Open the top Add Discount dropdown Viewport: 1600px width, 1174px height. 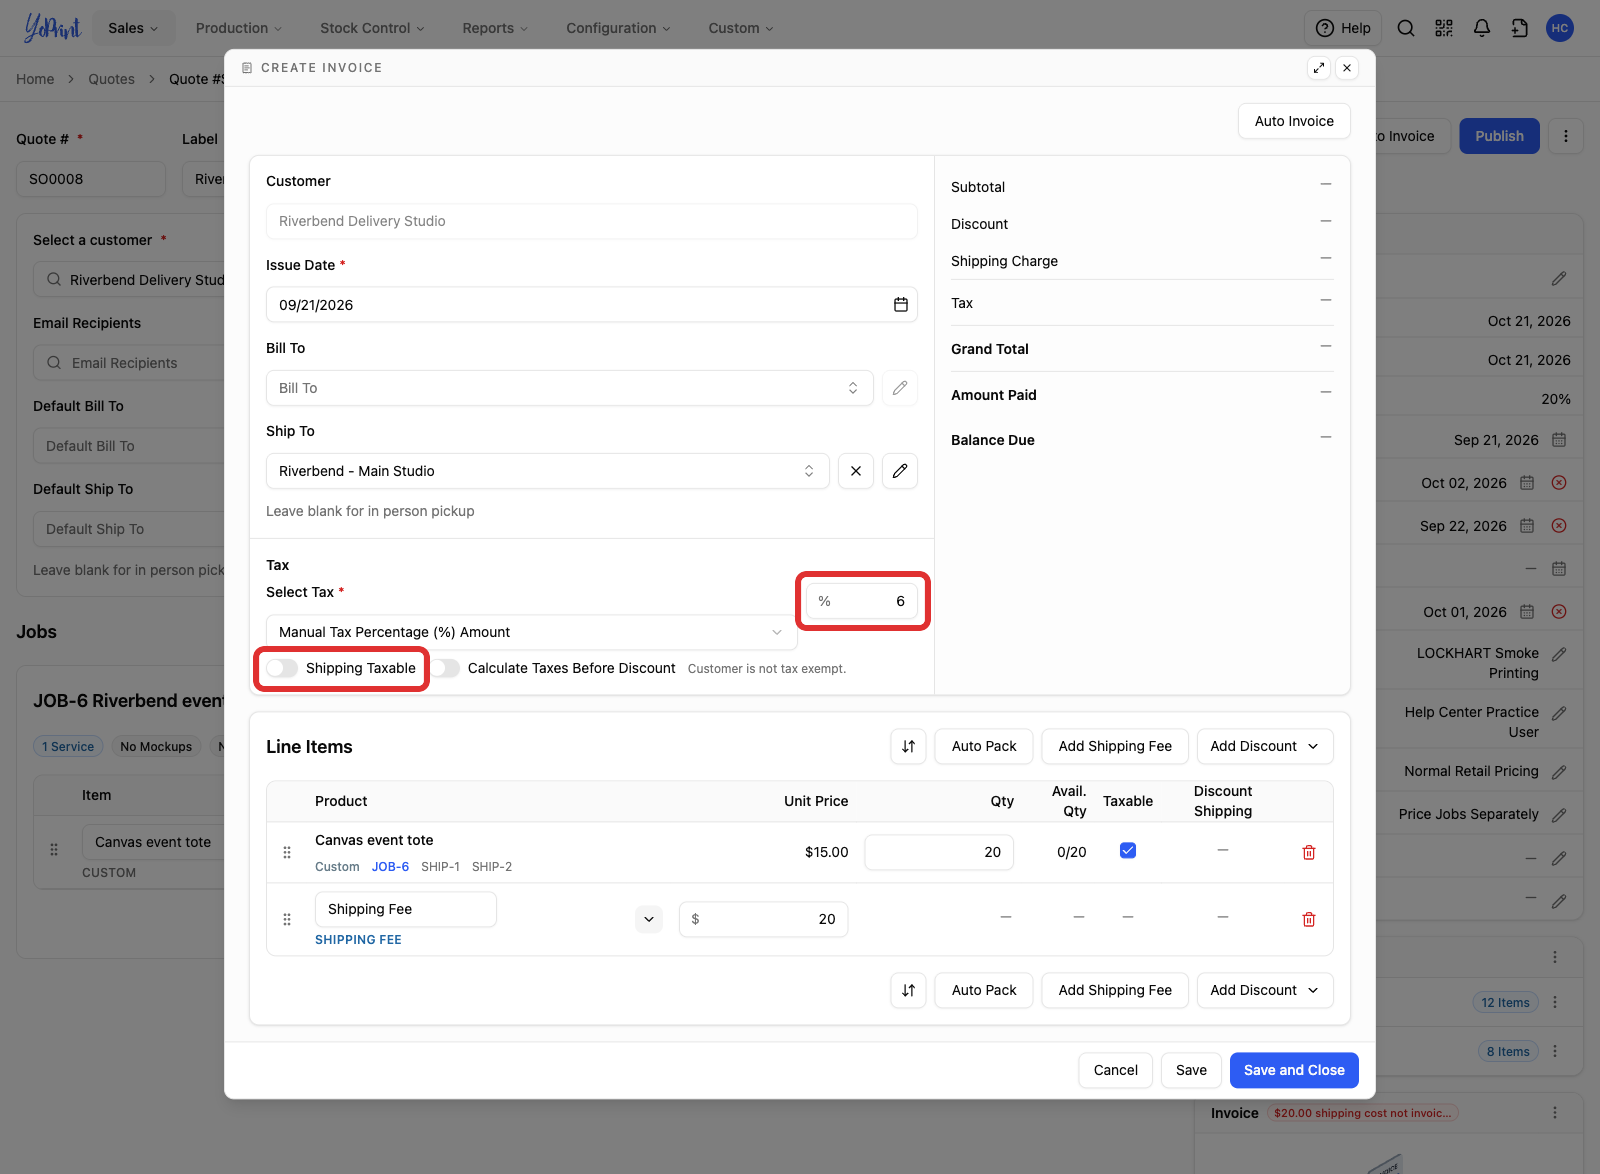point(1264,746)
